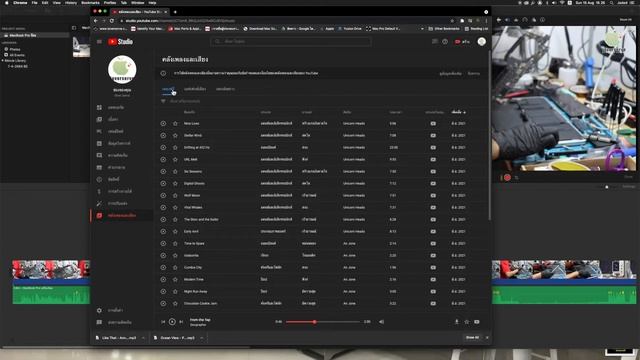The height and width of the screenshot is (360, 640).
Task: Open options for Like That mp3 download
Action: [143, 338]
